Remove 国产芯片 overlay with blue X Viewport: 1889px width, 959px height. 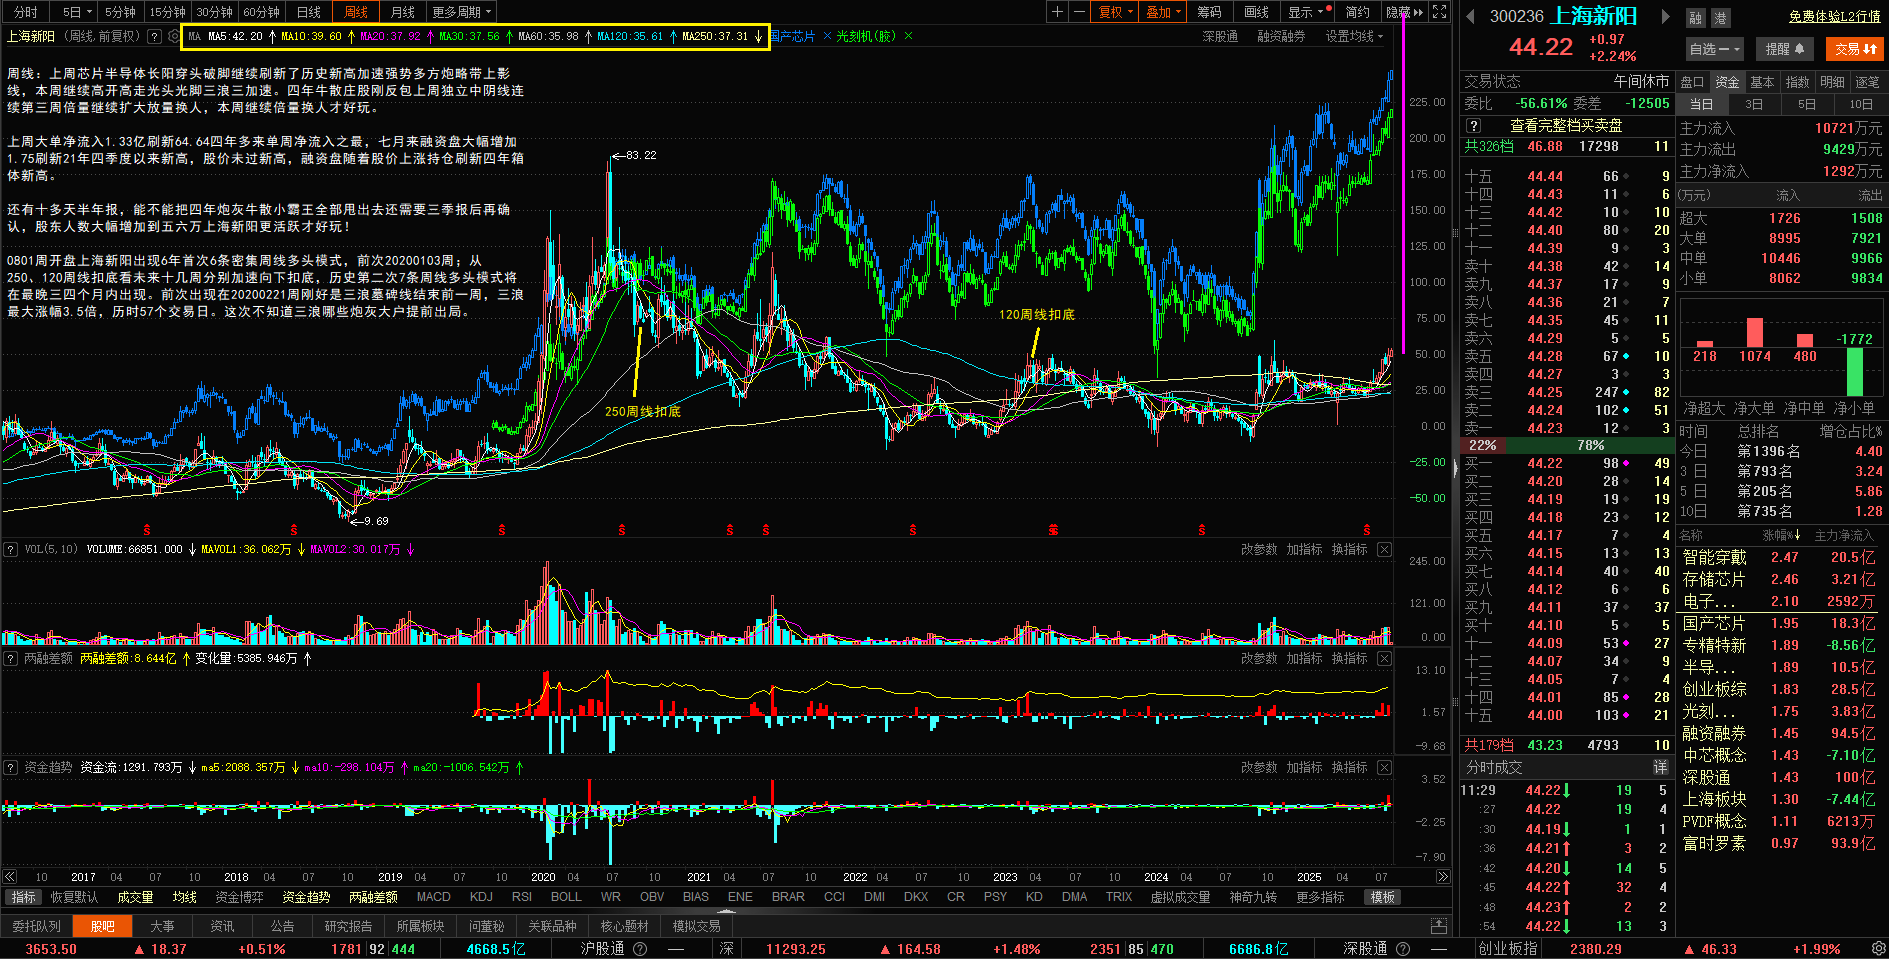click(x=826, y=36)
